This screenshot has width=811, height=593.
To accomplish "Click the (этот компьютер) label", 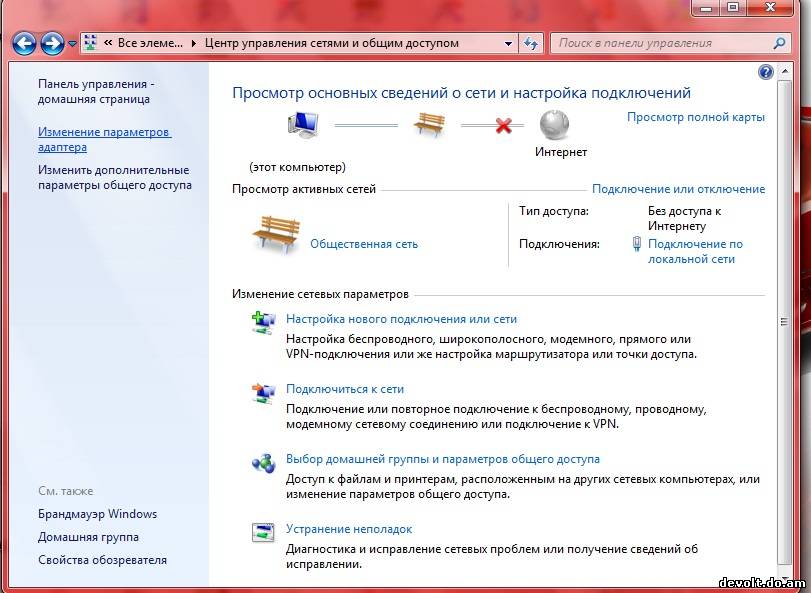I will (x=297, y=167).
